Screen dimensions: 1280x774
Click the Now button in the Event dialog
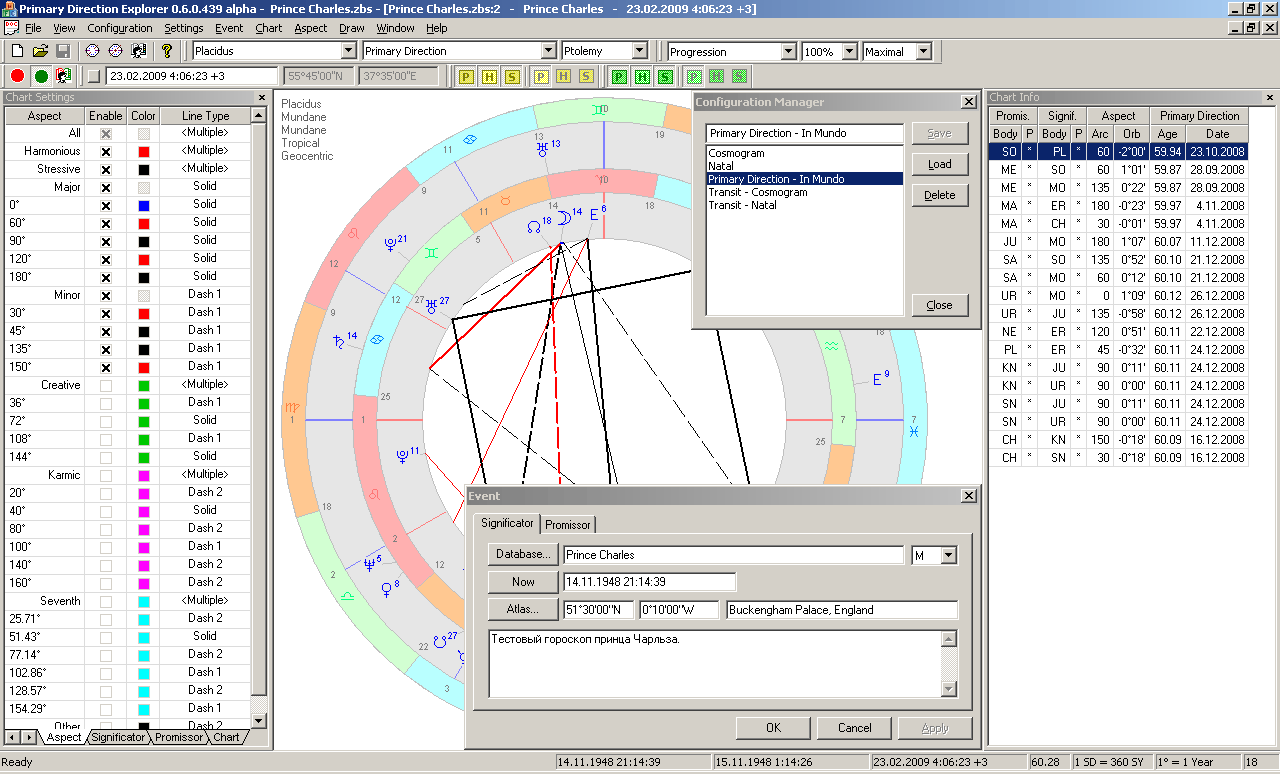[x=523, y=581]
